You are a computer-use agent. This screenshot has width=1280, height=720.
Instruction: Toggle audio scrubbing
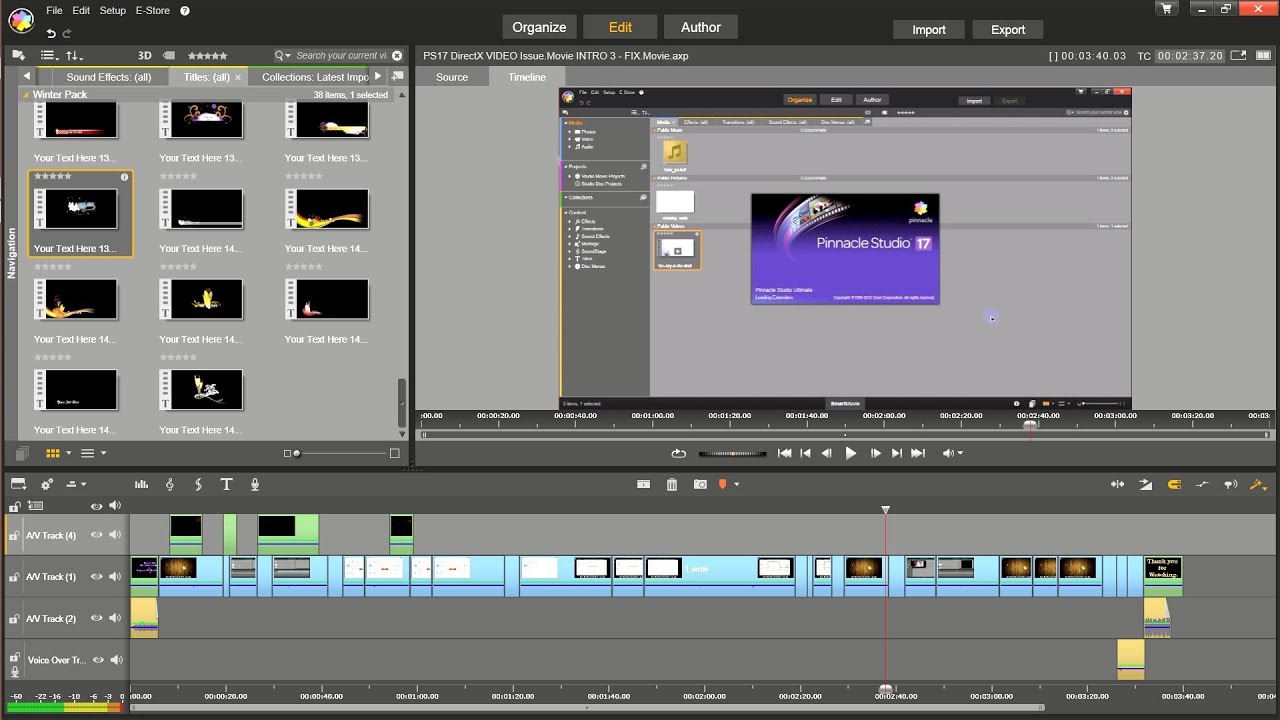(1230, 484)
